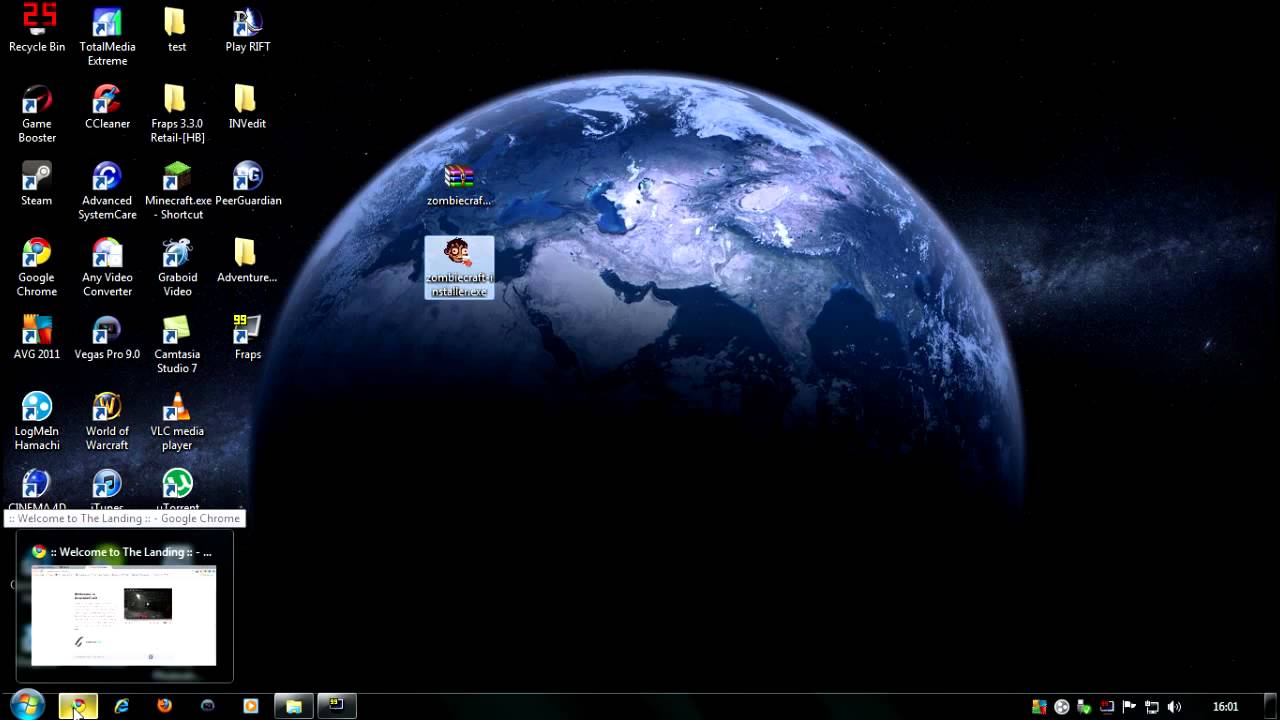Open the CCleaner desktop shortcut
This screenshot has width=1280, height=720.
(x=107, y=107)
